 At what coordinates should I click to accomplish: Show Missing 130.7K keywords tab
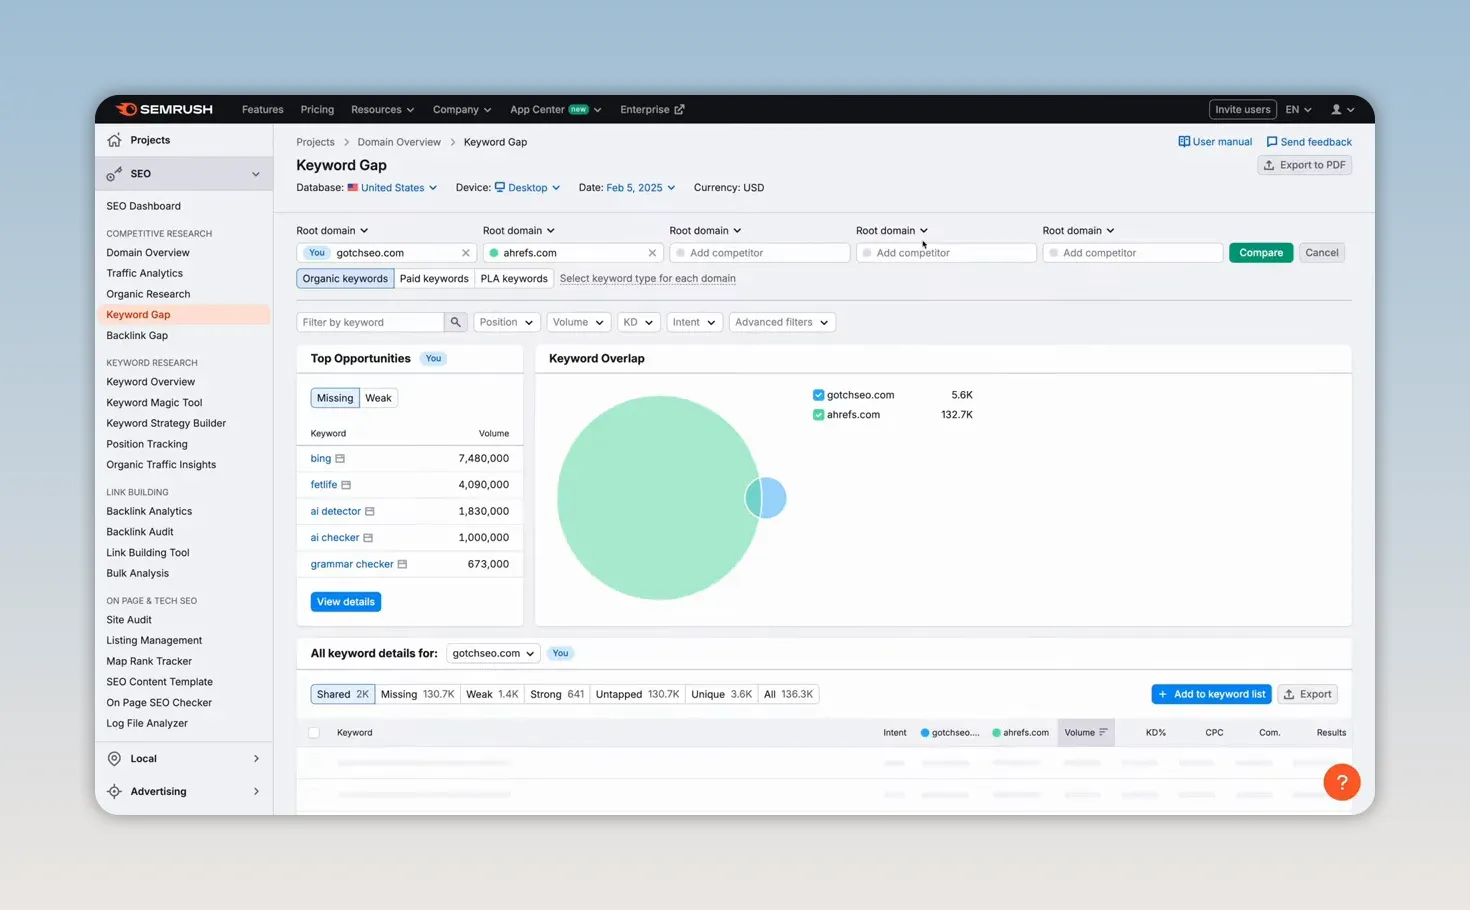click(x=418, y=694)
